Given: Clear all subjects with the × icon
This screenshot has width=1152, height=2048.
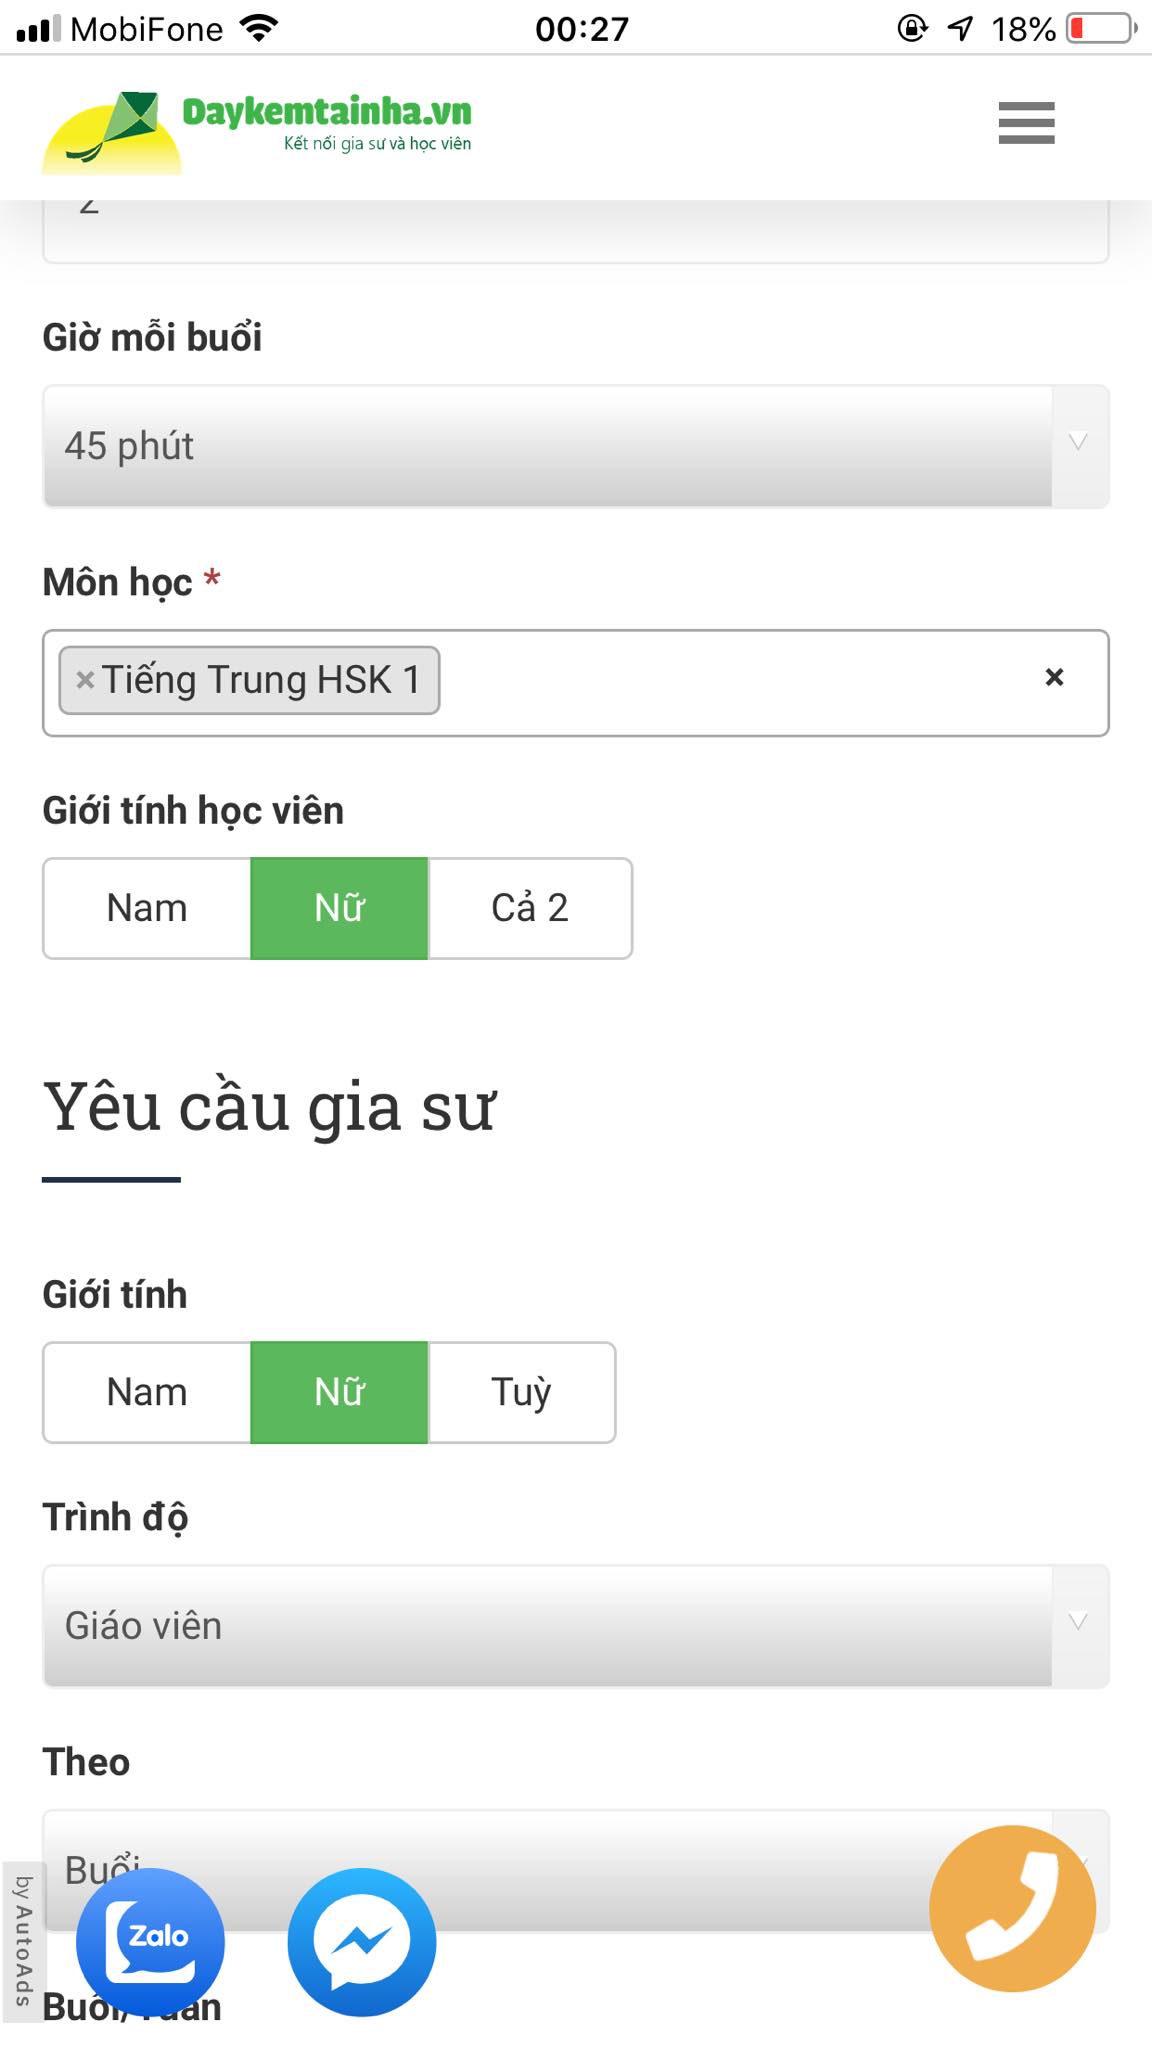Looking at the screenshot, I should pyautogui.click(x=1055, y=678).
